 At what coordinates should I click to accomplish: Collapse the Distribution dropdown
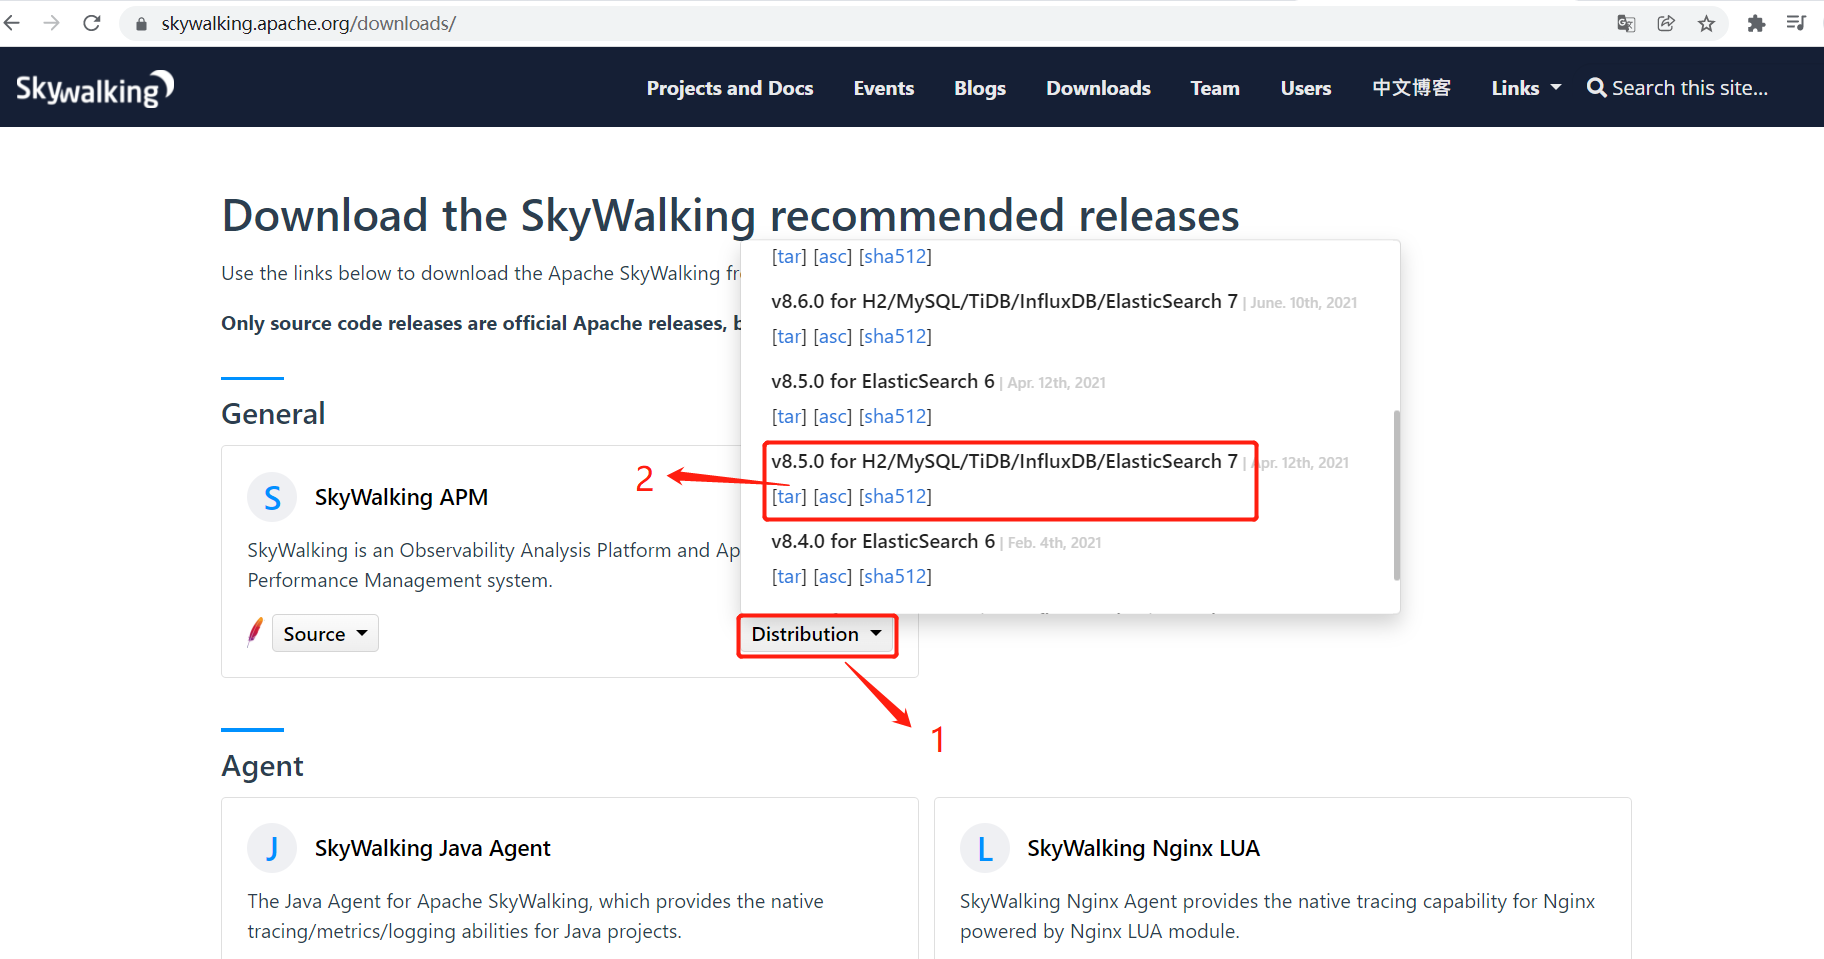[817, 634]
